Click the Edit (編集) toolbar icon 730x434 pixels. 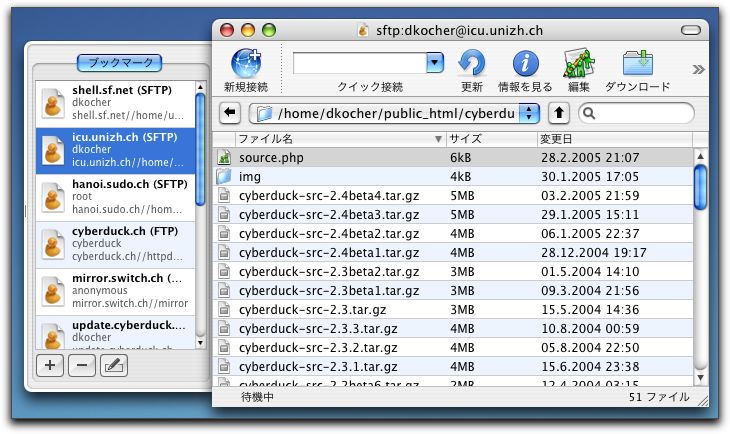(x=579, y=62)
